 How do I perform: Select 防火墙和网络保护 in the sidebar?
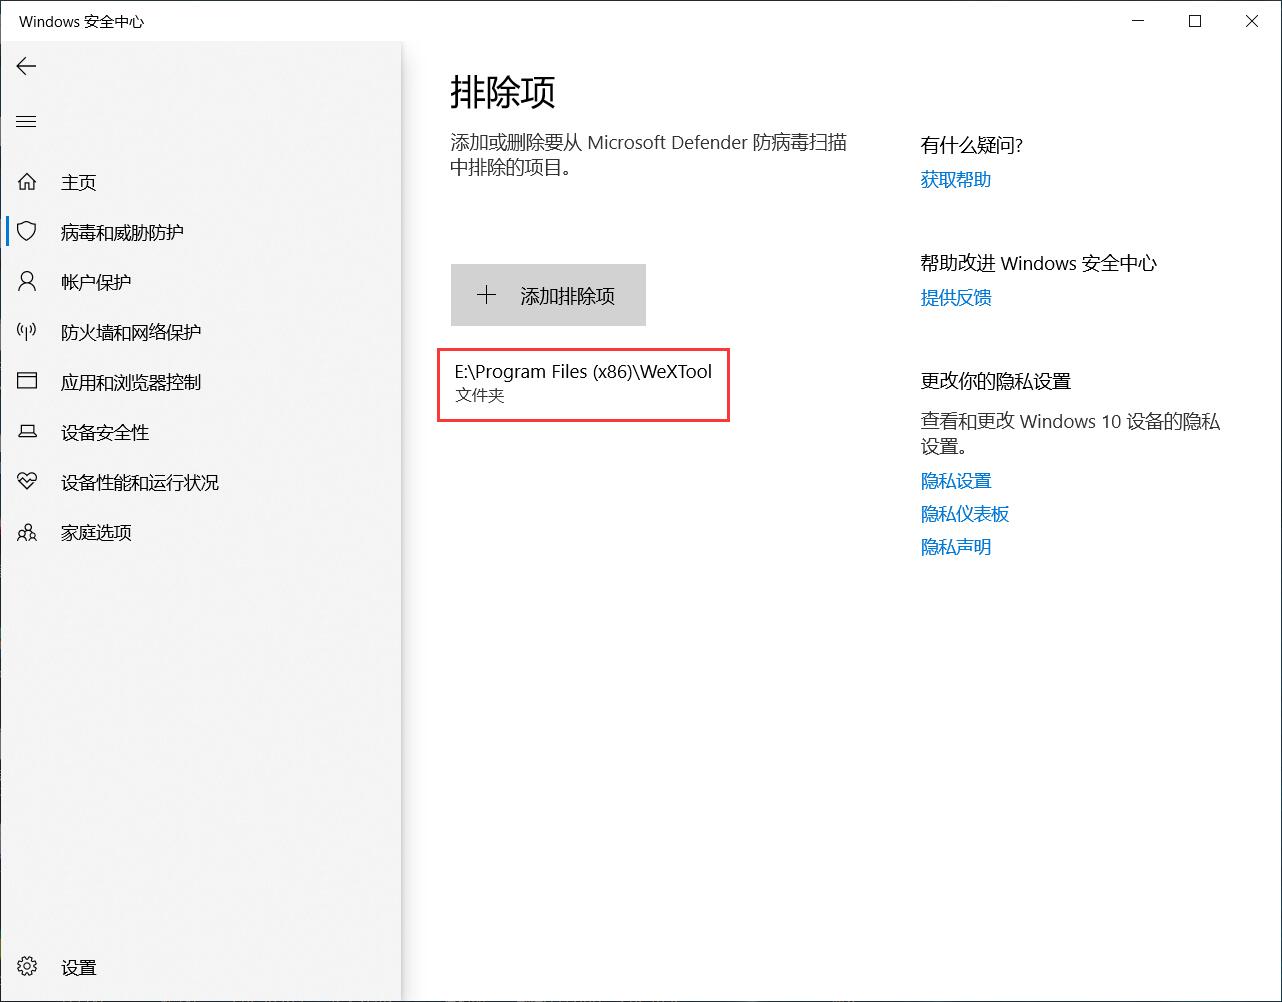point(131,333)
